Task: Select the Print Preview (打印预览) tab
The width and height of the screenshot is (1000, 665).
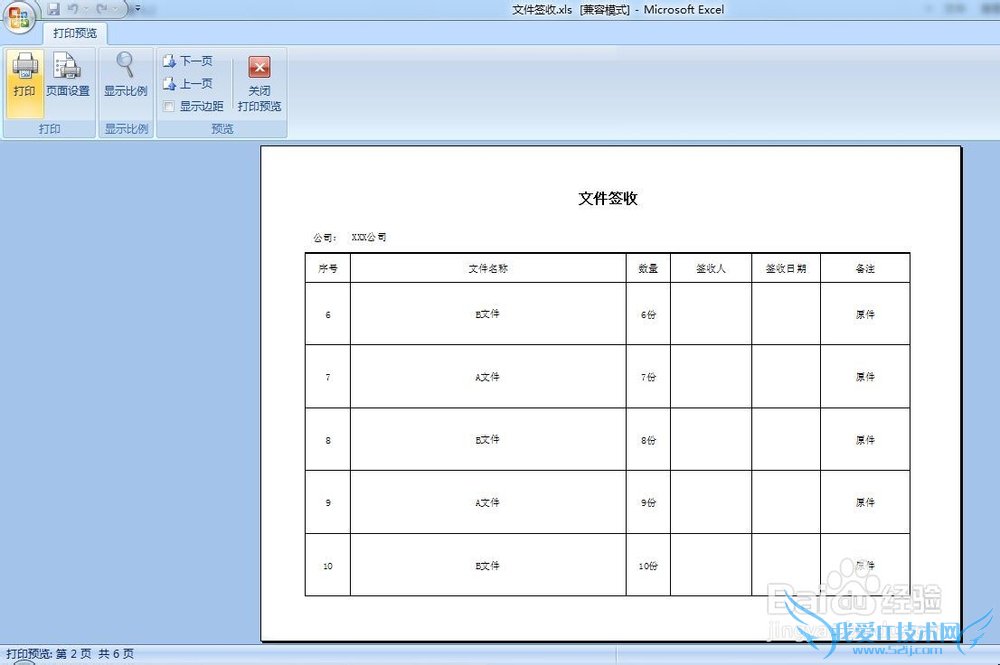Action: pos(75,33)
